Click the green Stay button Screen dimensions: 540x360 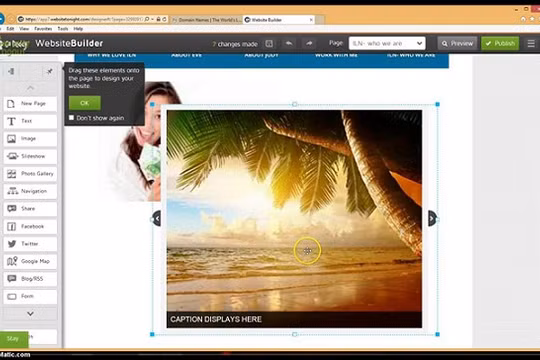tap(14, 339)
